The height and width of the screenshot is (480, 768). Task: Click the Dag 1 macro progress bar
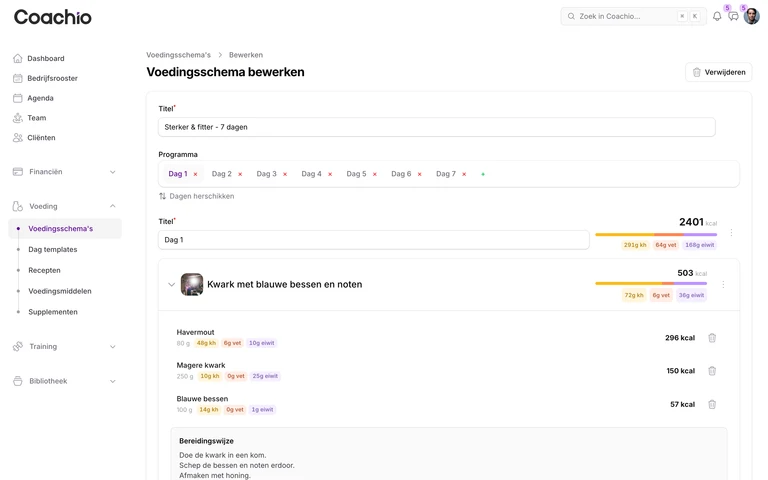[656, 235]
